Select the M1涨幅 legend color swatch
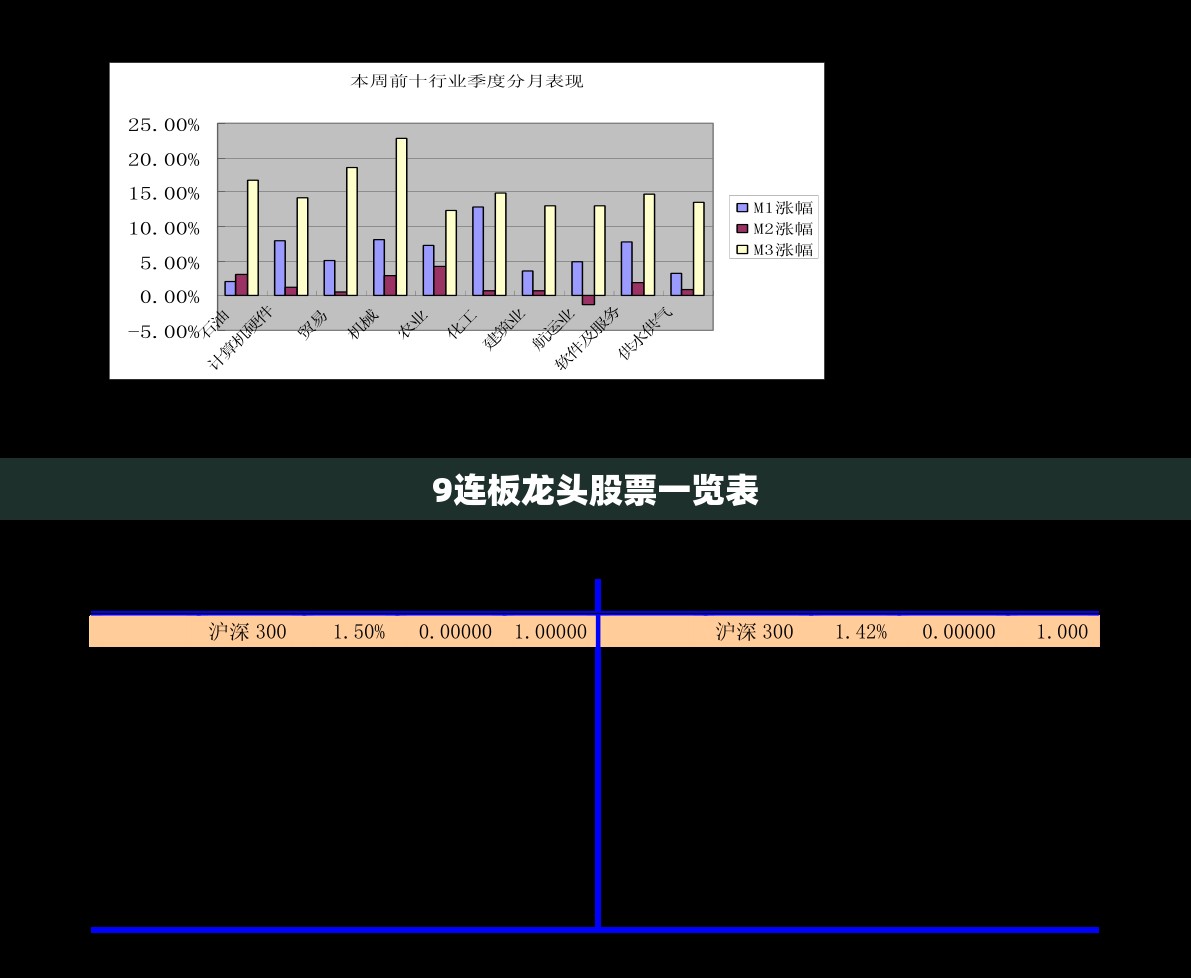The image size is (1191, 978). tap(742, 207)
